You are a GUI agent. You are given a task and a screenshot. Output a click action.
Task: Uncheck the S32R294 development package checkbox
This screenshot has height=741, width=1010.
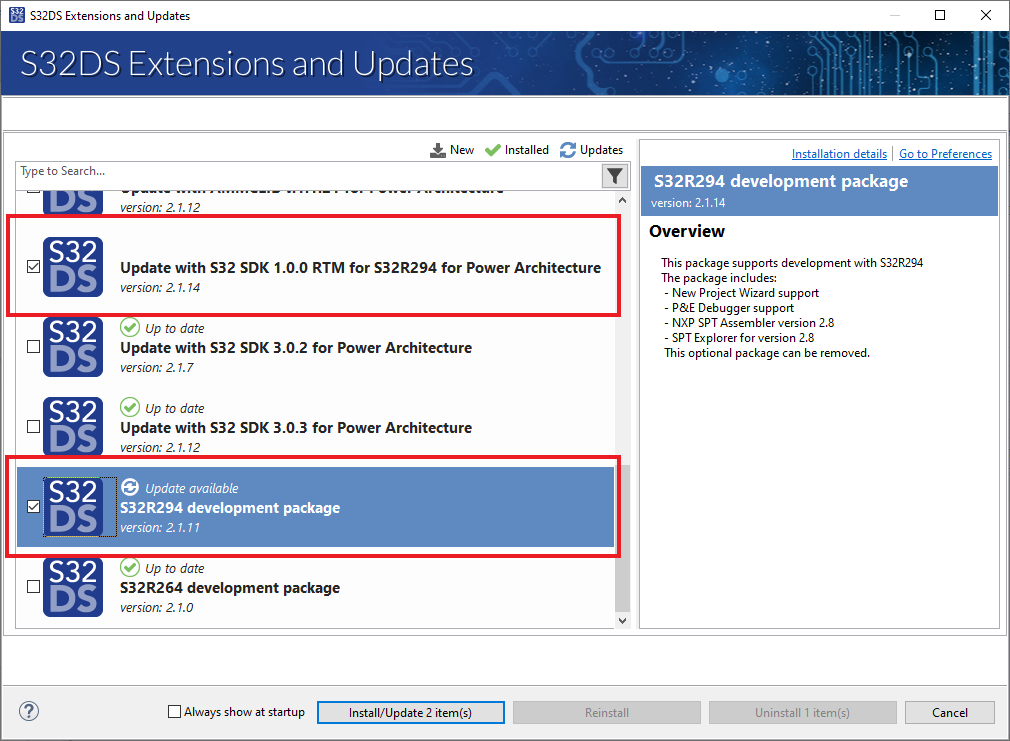coord(33,507)
